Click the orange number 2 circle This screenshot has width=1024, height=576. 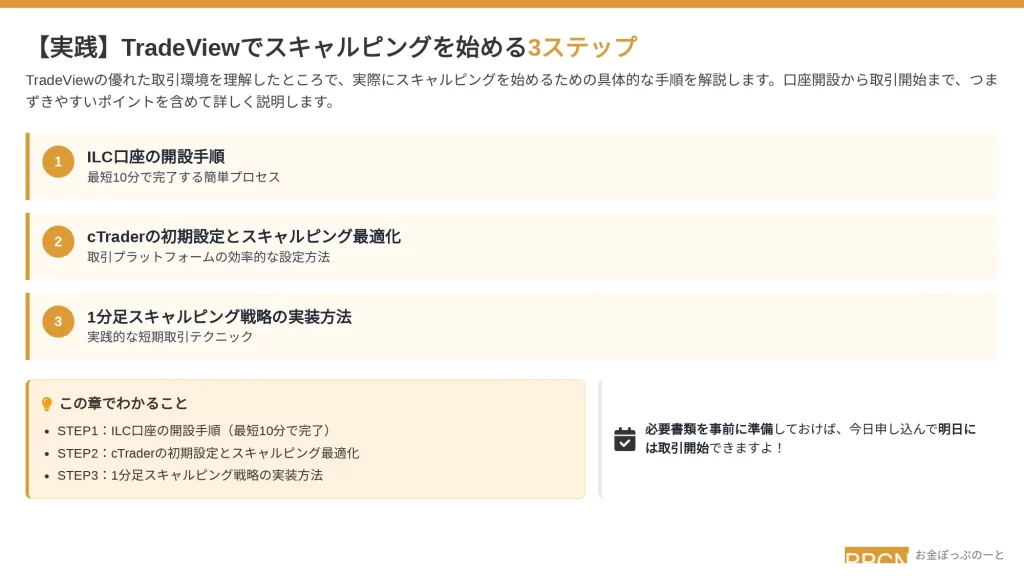pyautogui.click(x=58, y=242)
